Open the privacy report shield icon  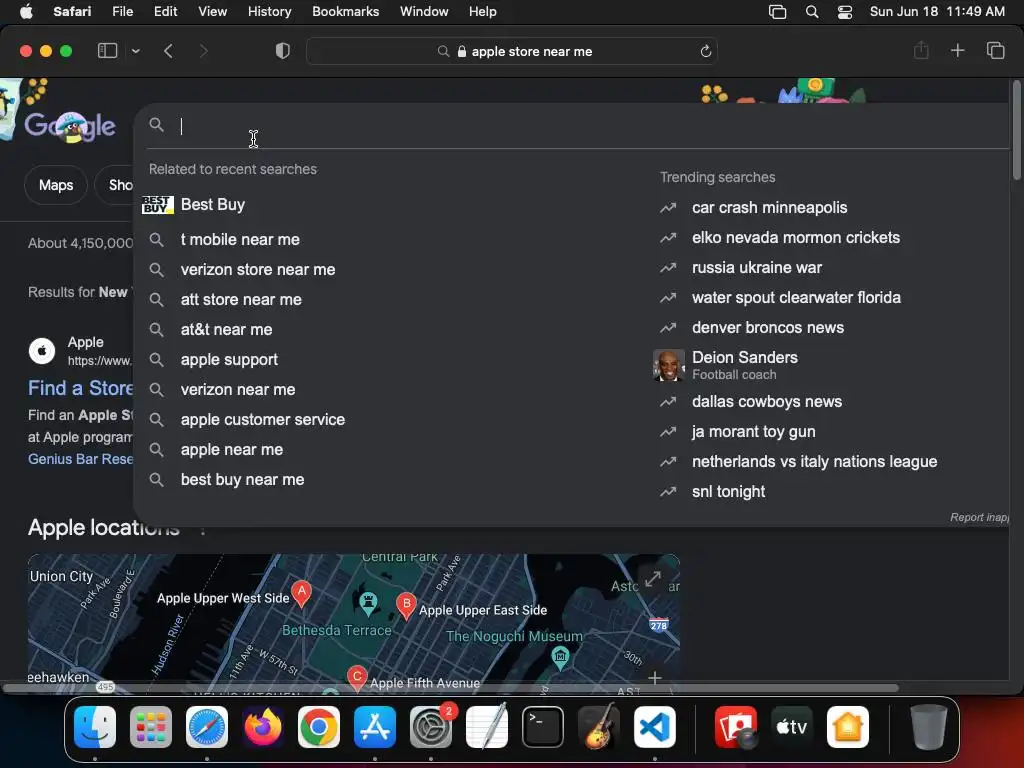tap(282, 51)
